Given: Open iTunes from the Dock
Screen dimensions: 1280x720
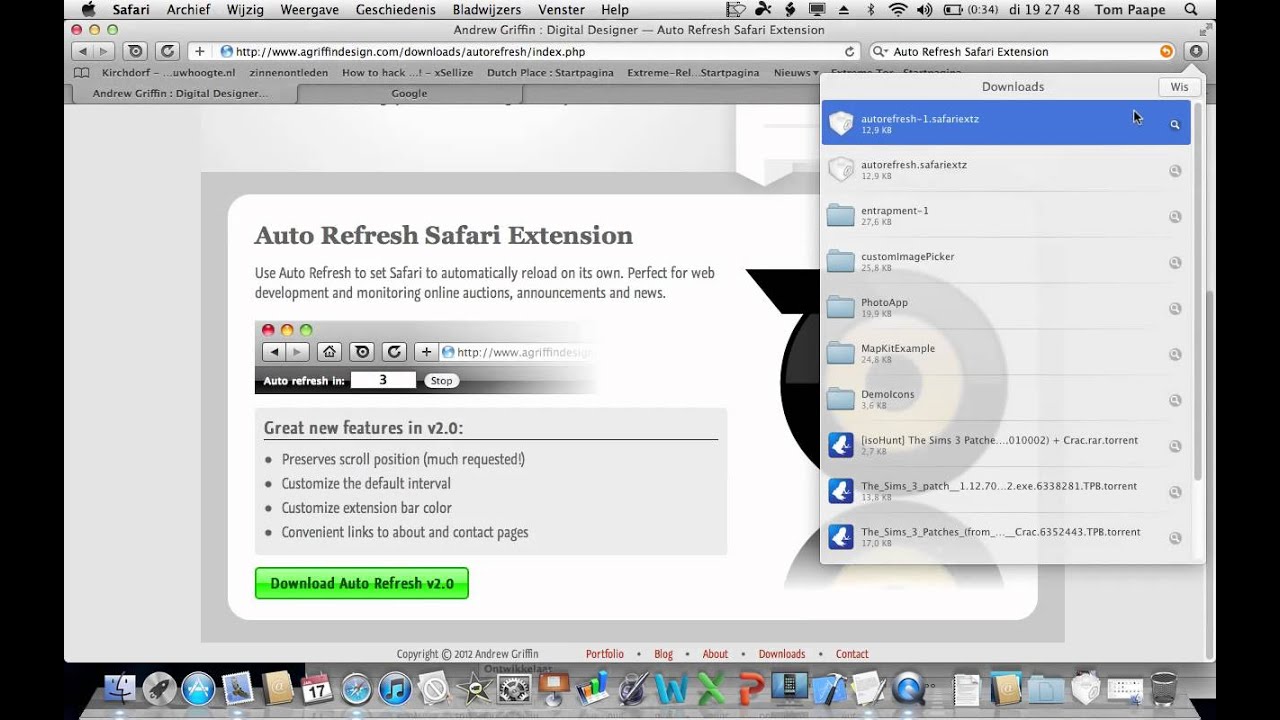Looking at the screenshot, I should [x=395, y=688].
